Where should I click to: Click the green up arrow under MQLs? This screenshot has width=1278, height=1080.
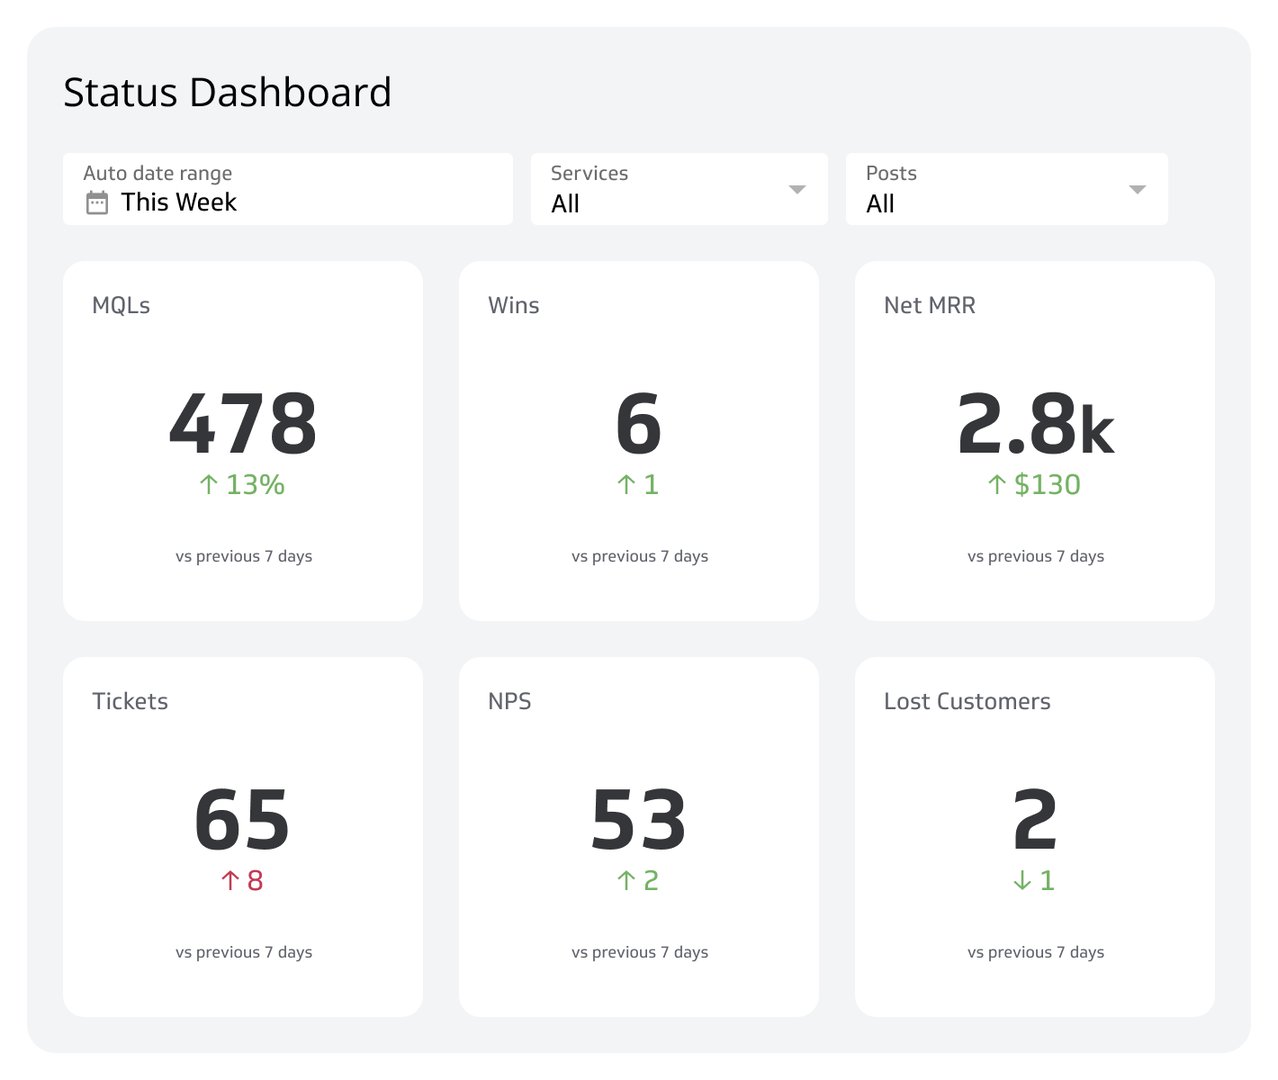point(208,484)
